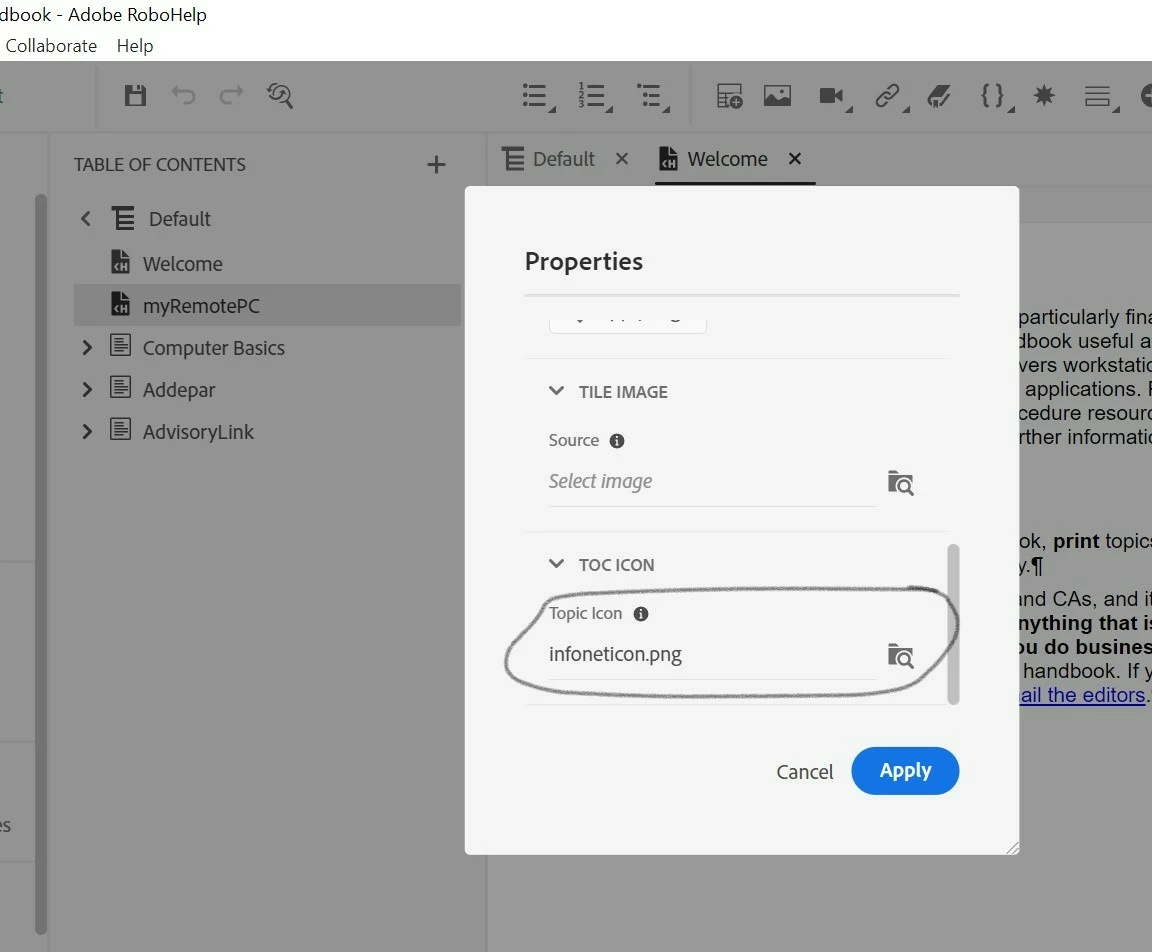Screen dimensions: 1152x952
Task: Click the Addepar book label
Action: 179,389
